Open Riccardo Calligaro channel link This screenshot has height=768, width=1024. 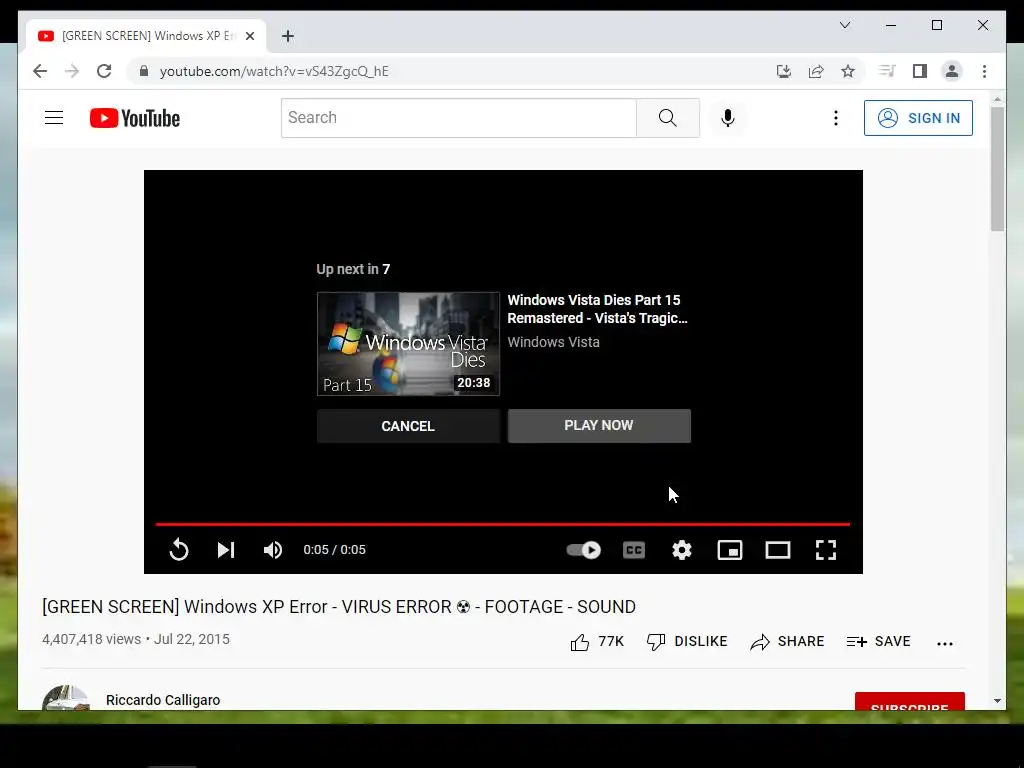pyautogui.click(x=163, y=700)
